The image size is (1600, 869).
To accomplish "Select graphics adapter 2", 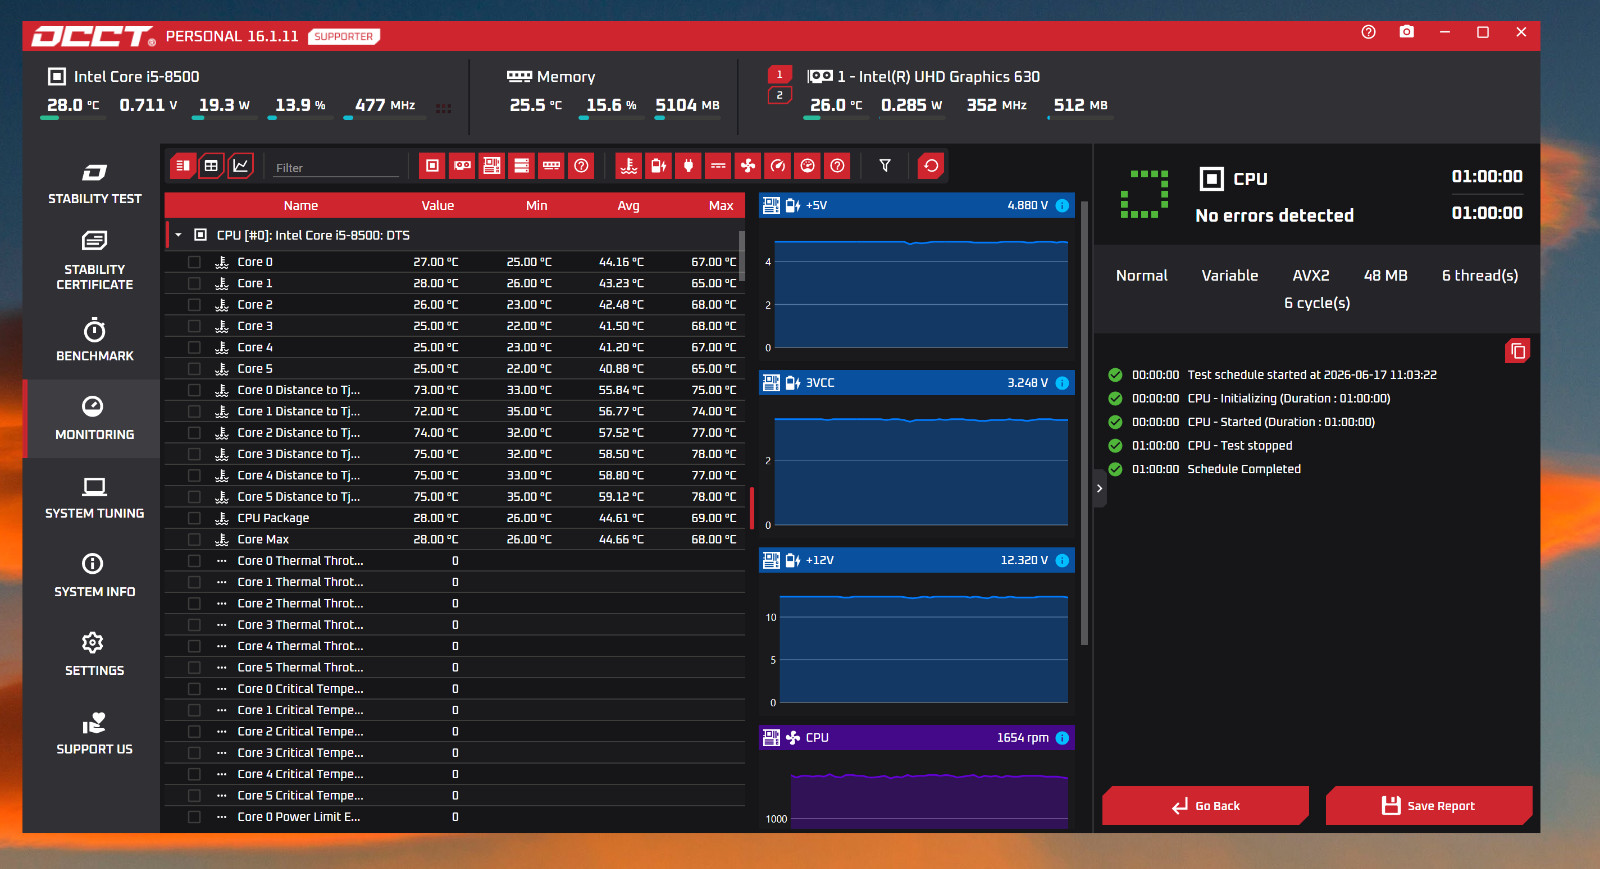I will (x=780, y=95).
